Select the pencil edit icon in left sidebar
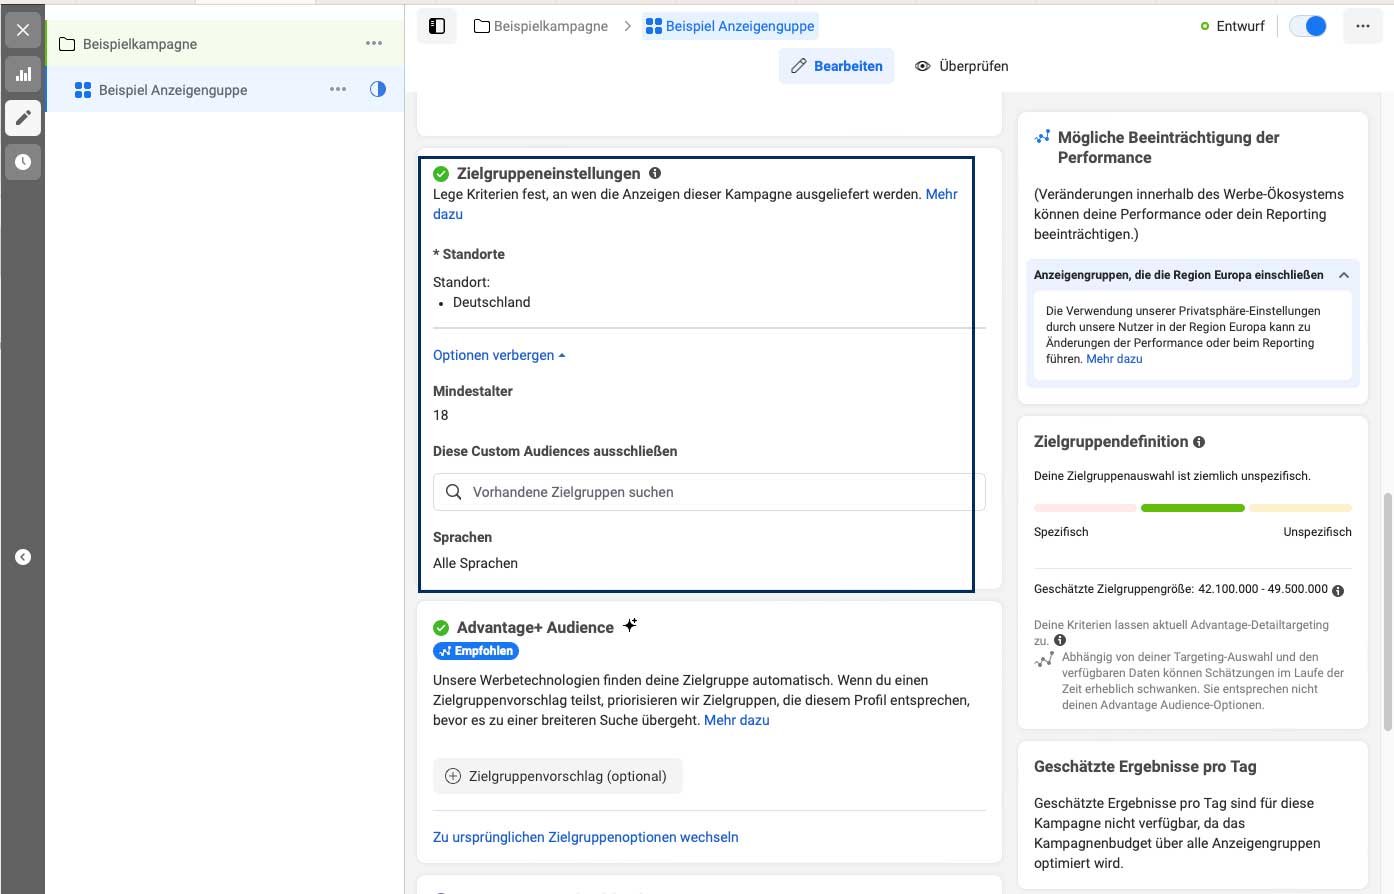This screenshot has width=1394, height=894. point(23,117)
